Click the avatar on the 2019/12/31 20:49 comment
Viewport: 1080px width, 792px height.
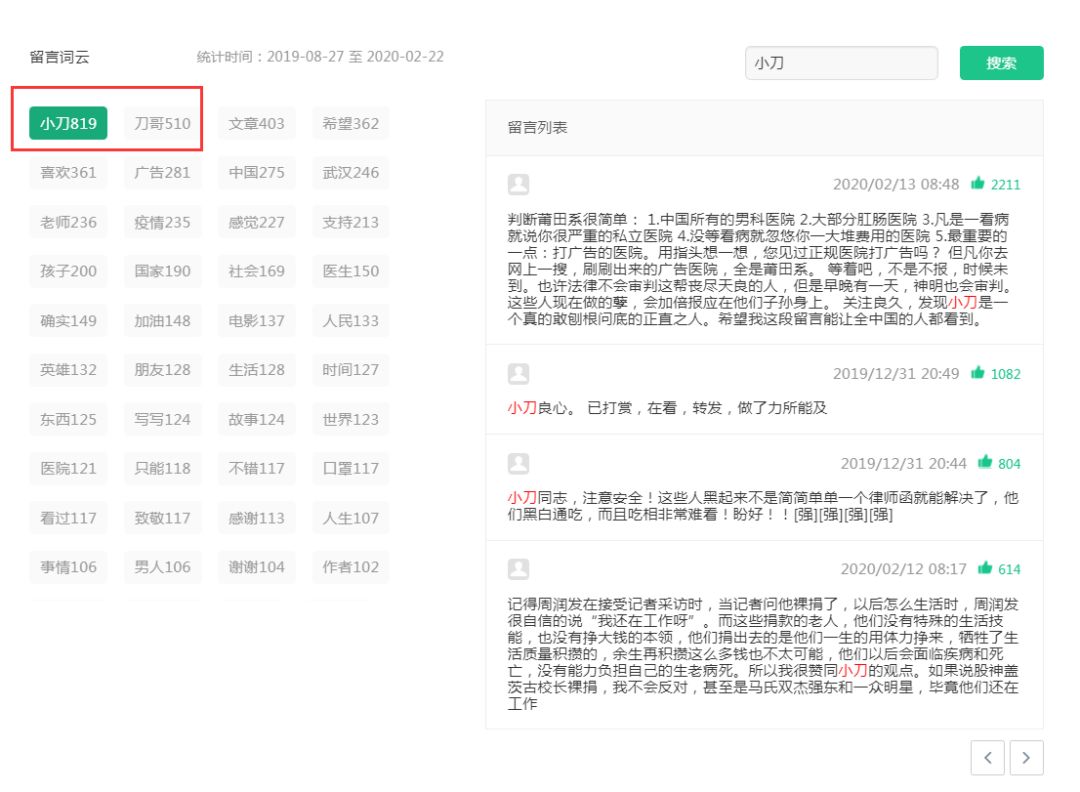coord(519,374)
